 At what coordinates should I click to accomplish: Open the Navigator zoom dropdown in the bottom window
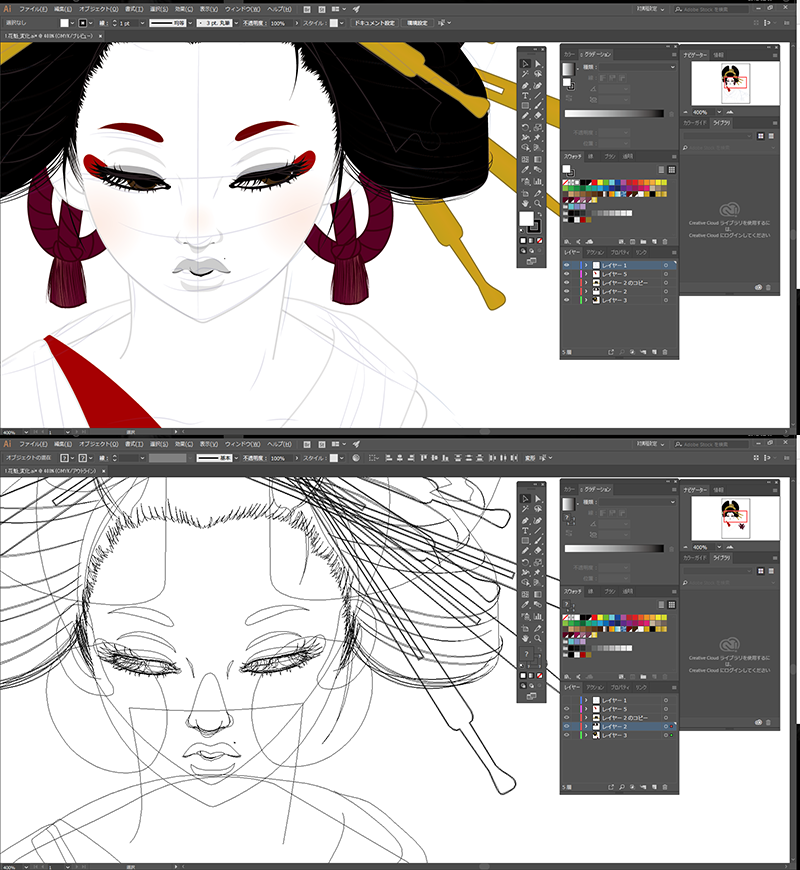(x=719, y=548)
